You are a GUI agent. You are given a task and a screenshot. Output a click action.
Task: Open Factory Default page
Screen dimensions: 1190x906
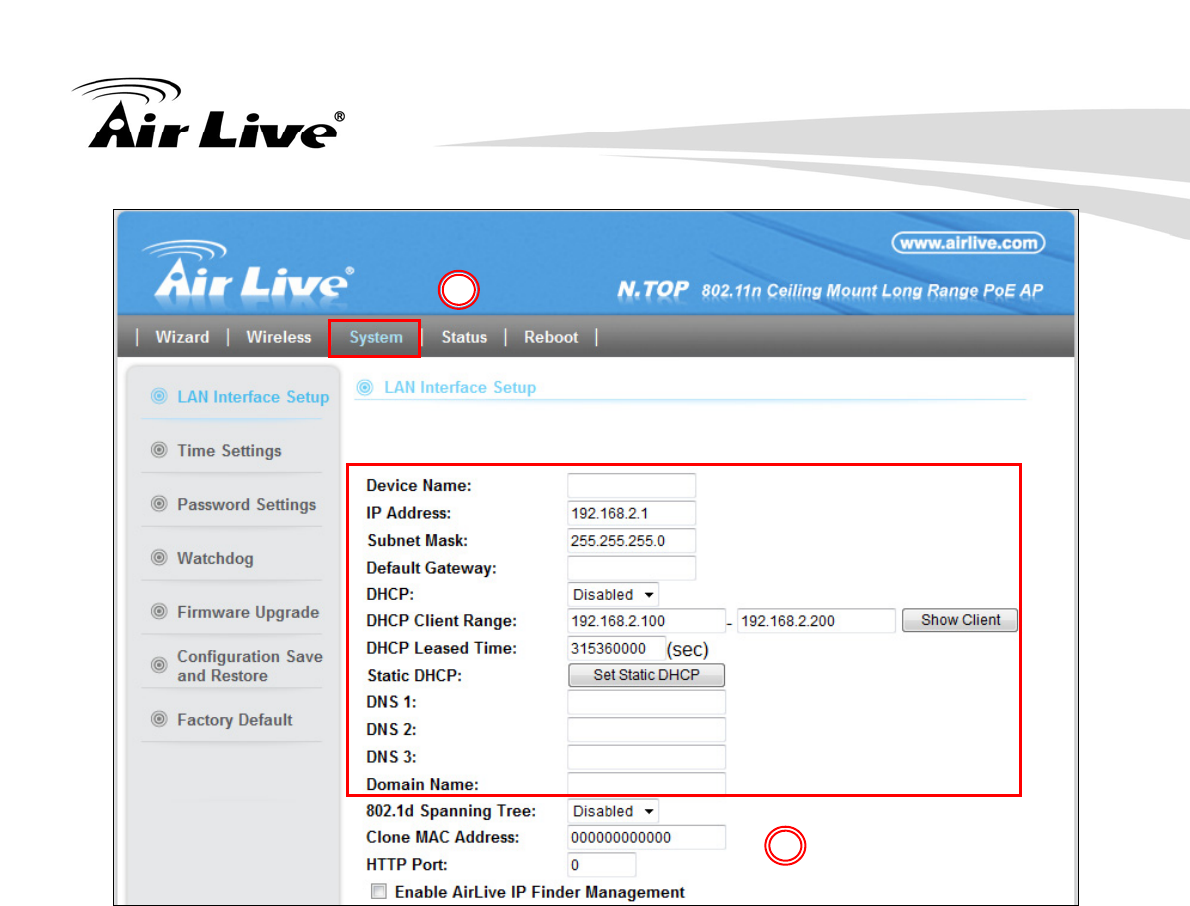[x=235, y=720]
